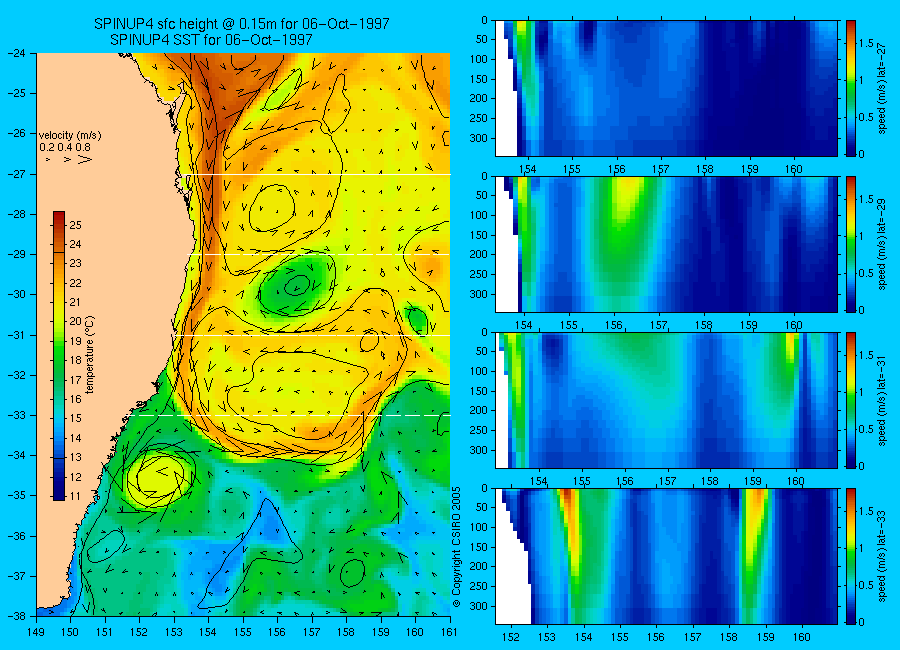Open the lat=-27 speed cross-section panel
The height and width of the screenshot is (650, 900).
click(x=666, y=88)
